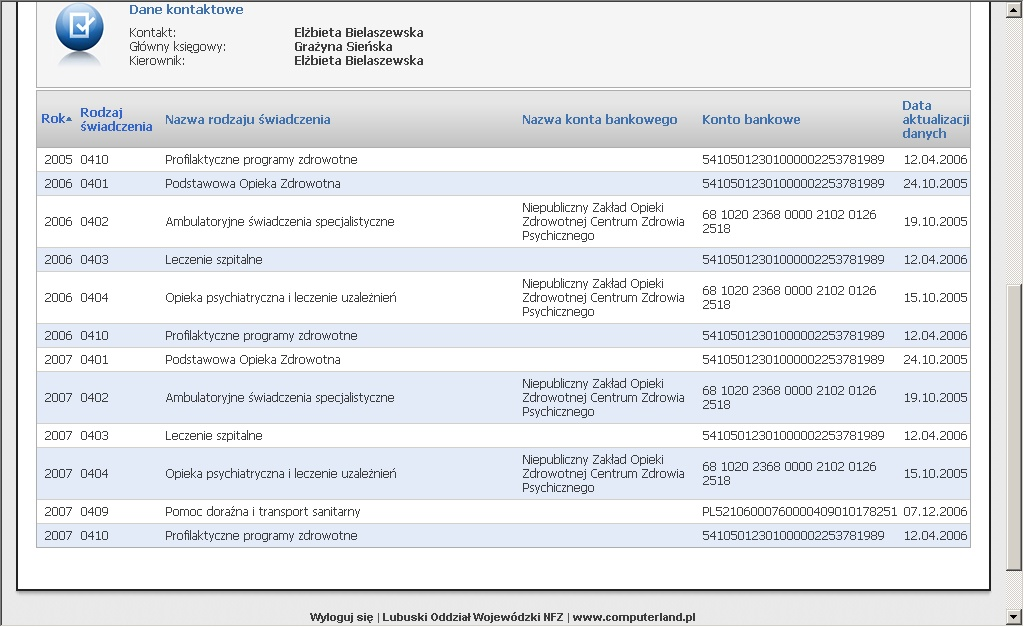Select 2006 Opieka psychiatryczna i leczenie uzależnień
Viewport: 1024px width, 627px height.
[x=281, y=297]
